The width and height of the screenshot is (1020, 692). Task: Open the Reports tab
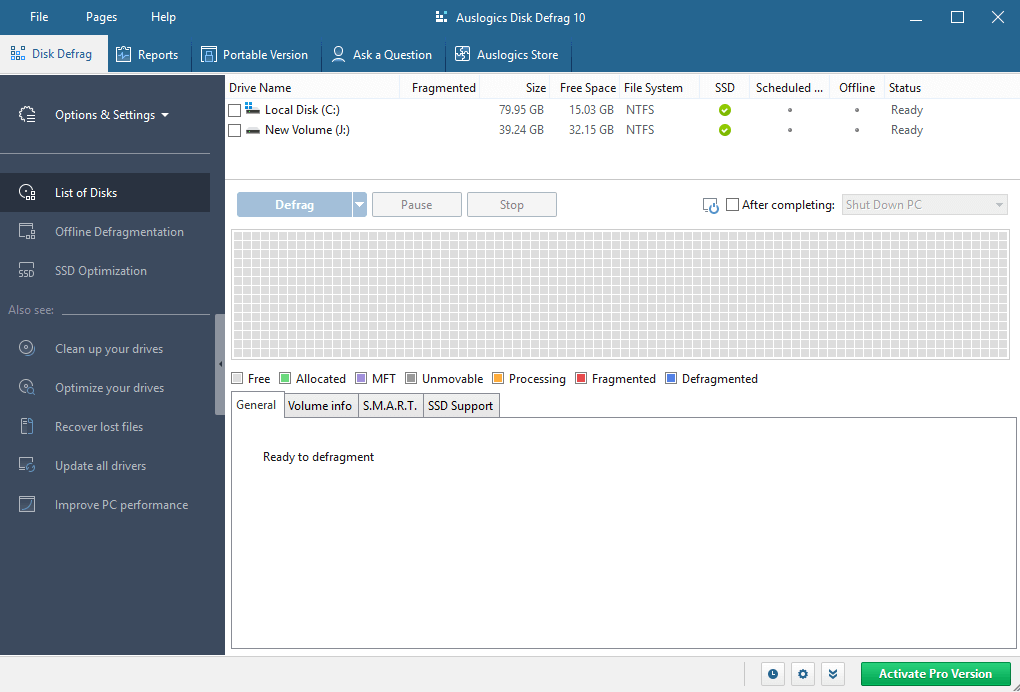(x=148, y=55)
